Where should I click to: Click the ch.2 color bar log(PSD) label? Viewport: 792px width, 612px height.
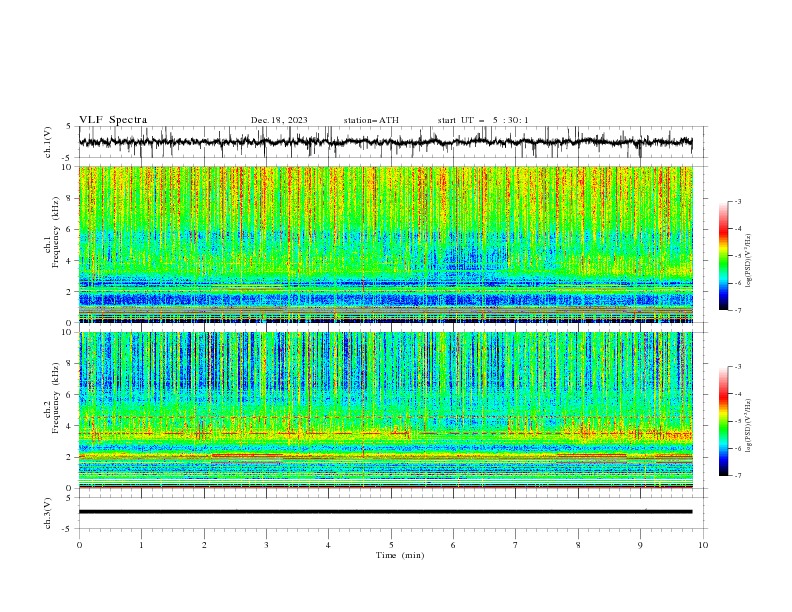[748, 426]
